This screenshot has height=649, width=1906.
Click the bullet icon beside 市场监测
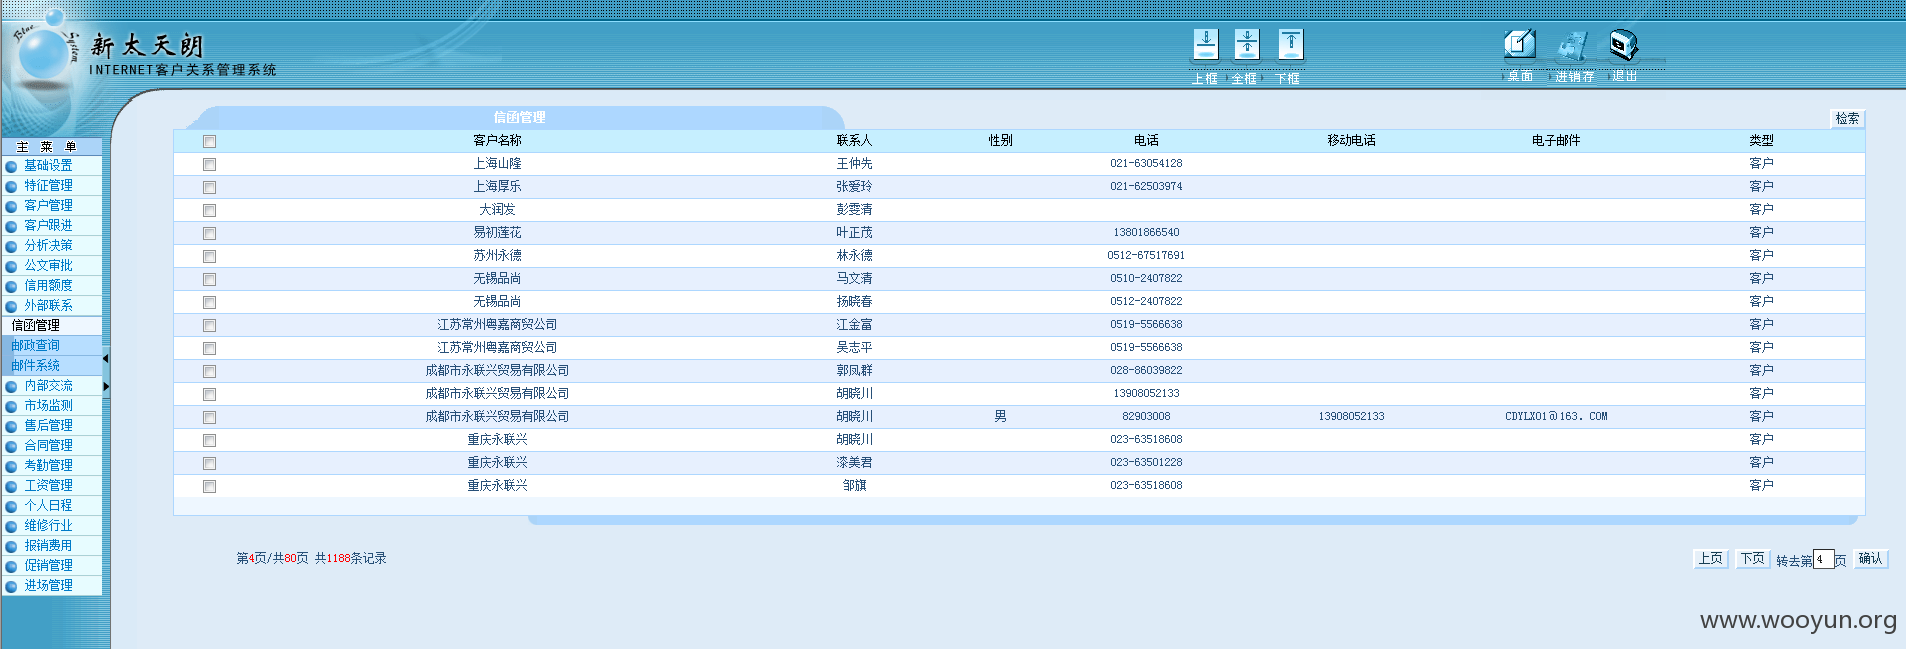coord(12,406)
